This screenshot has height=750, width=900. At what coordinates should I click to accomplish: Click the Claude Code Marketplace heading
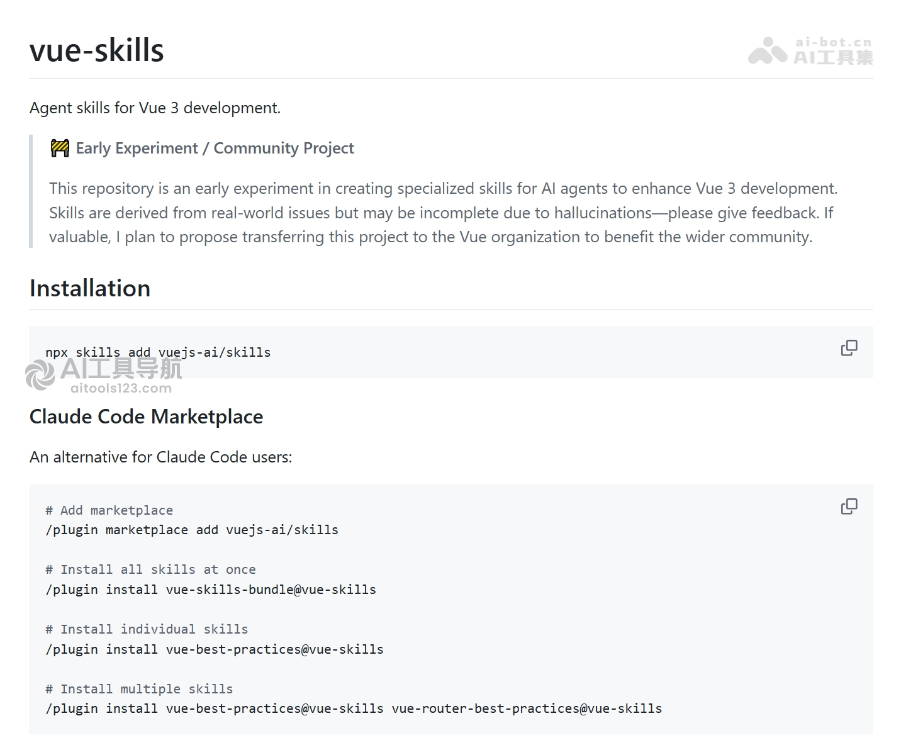coord(146,417)
